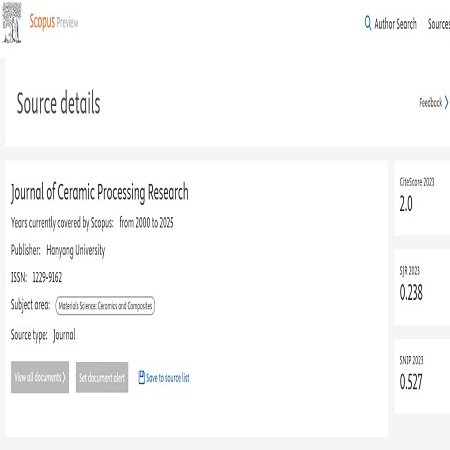Click the SNIP 2023 value 0.527

411,382
